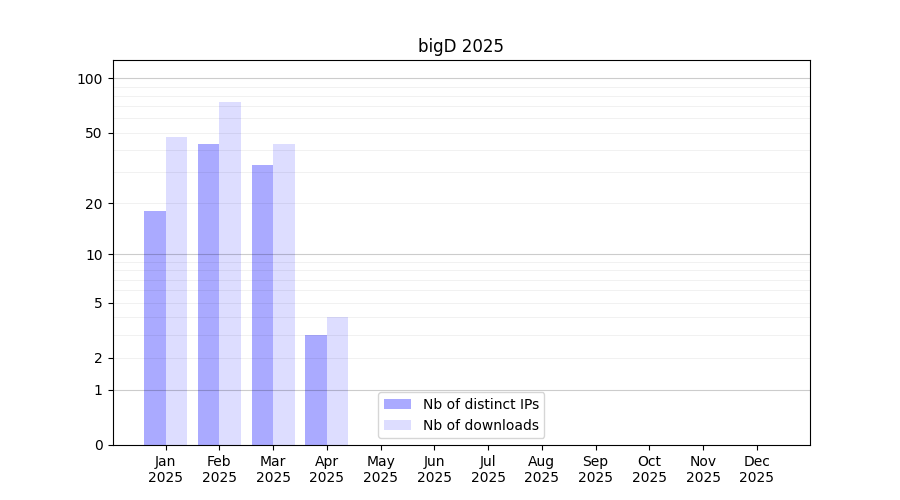Image resolution: width=900 pixels, height=500 pixels.
Task: Click the light blue downloads legend swatch
Action: coord(397,425)
